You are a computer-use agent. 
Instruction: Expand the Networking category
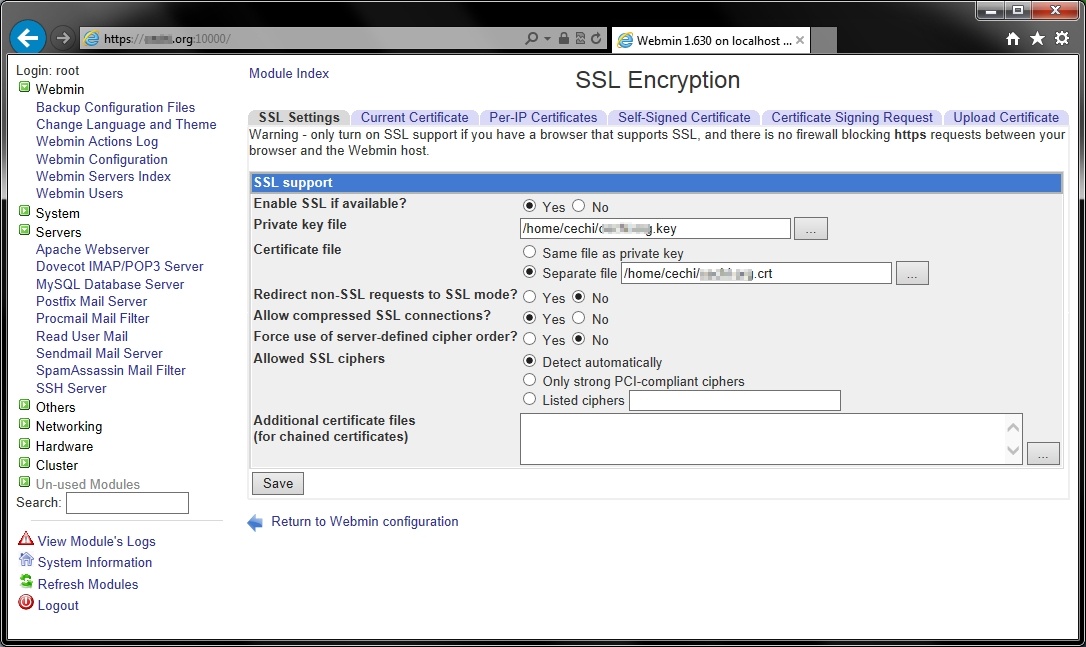tap(25, 426)
